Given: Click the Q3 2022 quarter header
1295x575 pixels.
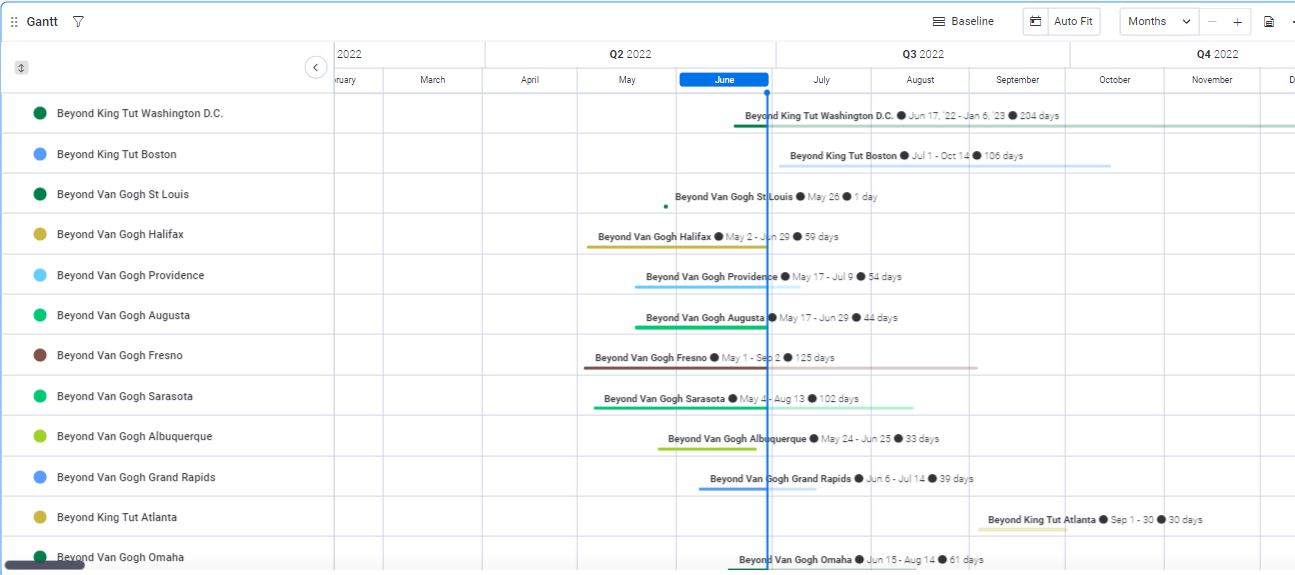Looking at the screenshot, I should pos(923,54).
